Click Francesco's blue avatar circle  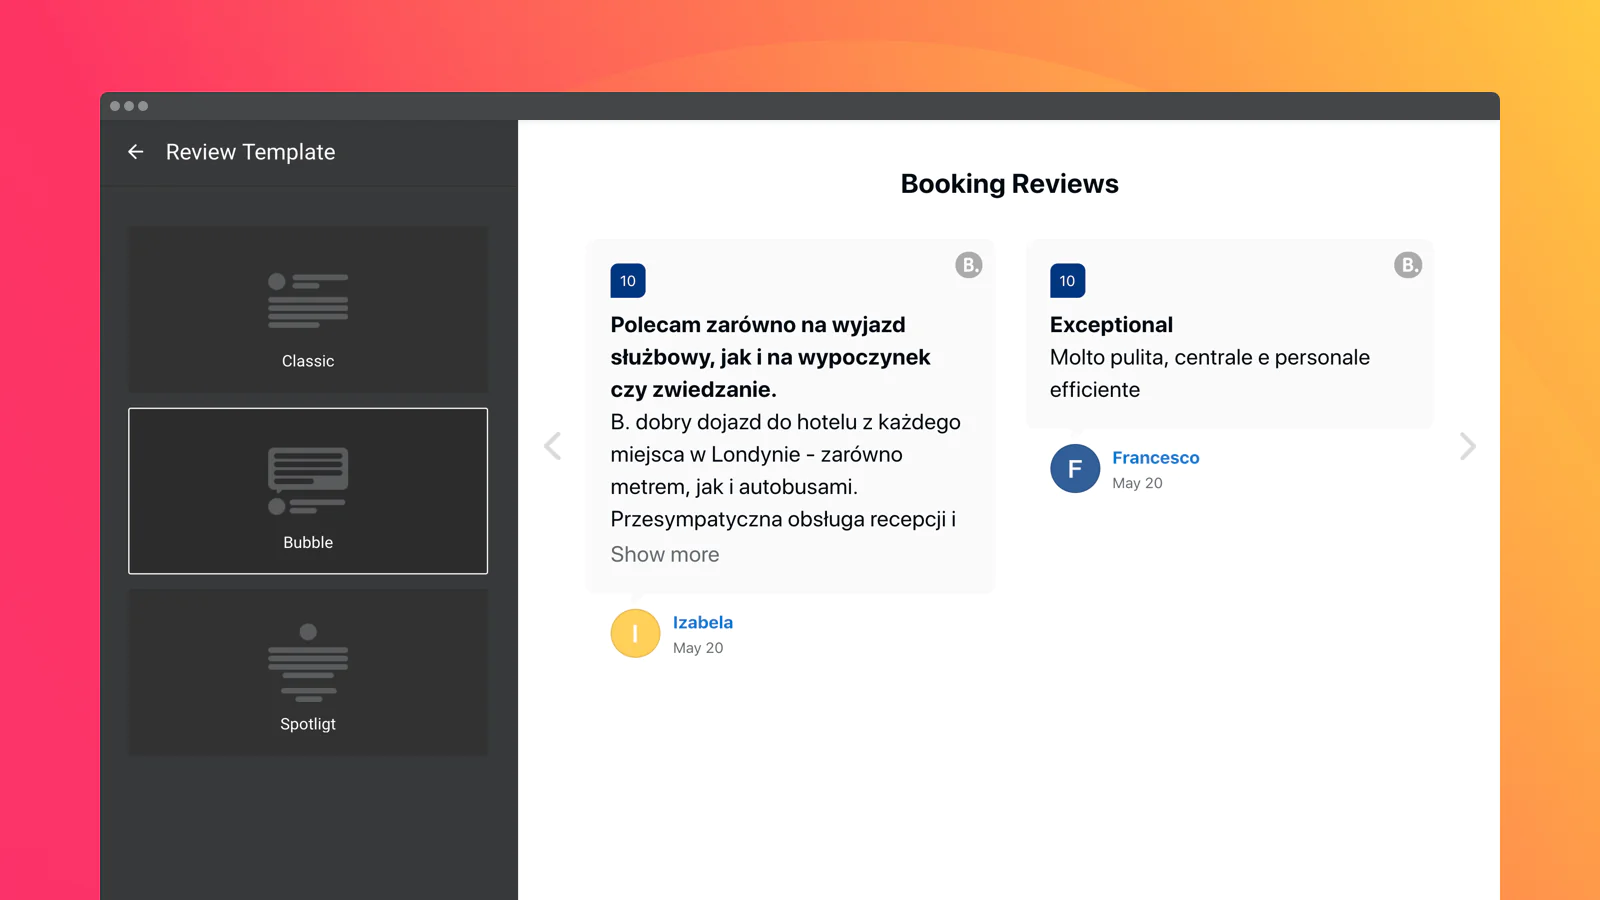1075,469
